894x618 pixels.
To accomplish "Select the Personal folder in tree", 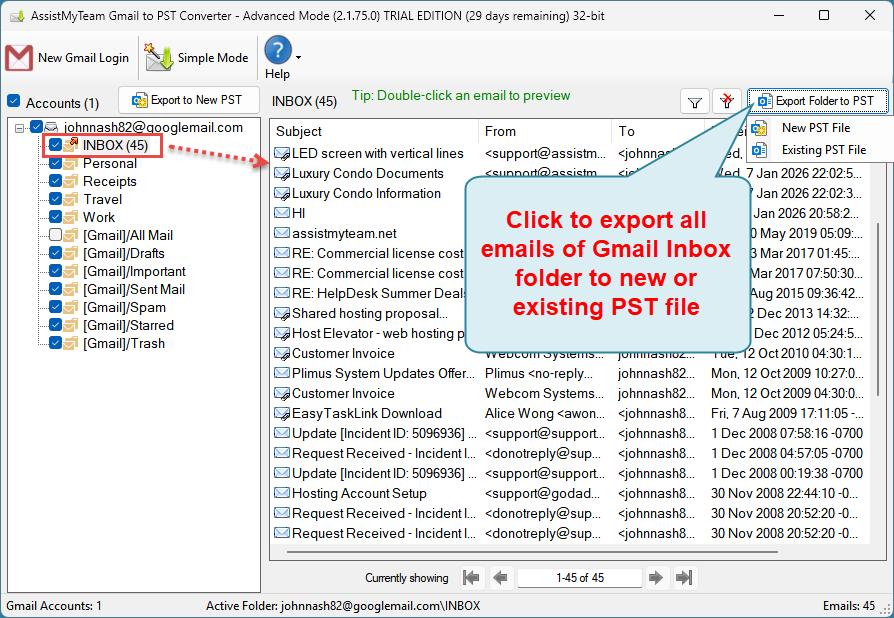I will coord(110,164).
